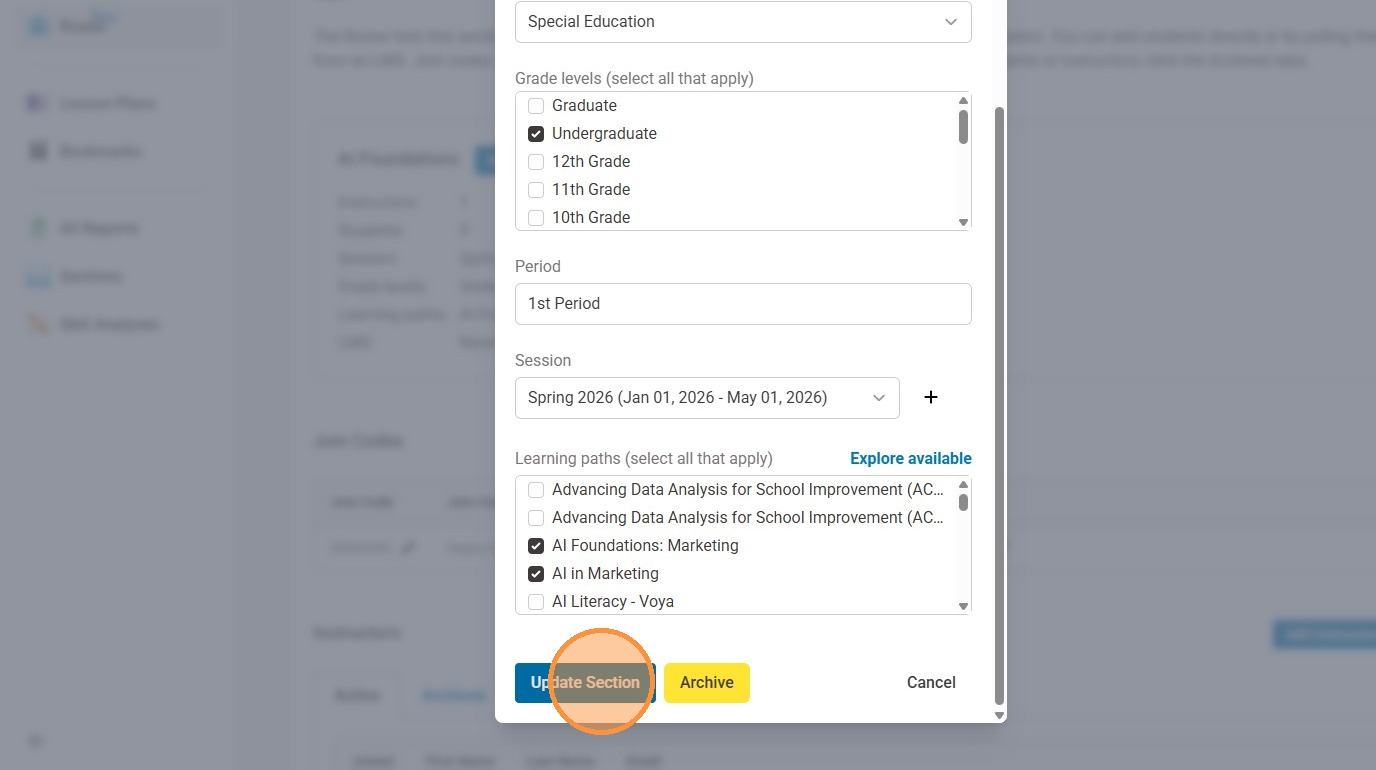1376x770 pixels.
Task: Click the Grade levels scrollbar thumb
Action: 963,126
